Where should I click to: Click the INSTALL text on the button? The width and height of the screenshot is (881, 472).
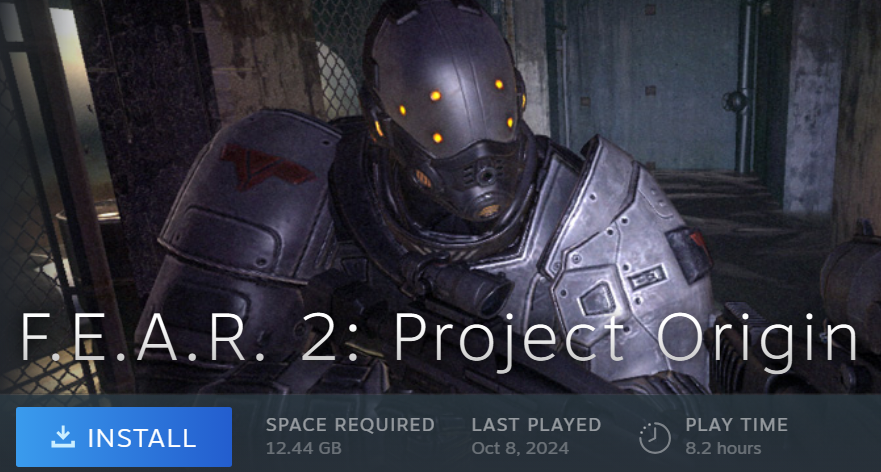[142, 438]
